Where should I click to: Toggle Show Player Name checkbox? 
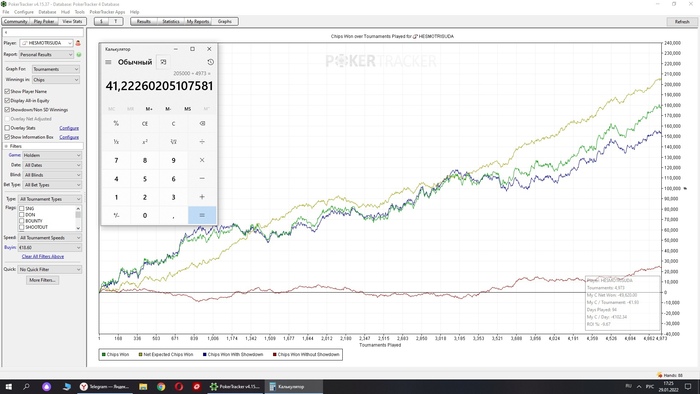(x=7, y=91)
